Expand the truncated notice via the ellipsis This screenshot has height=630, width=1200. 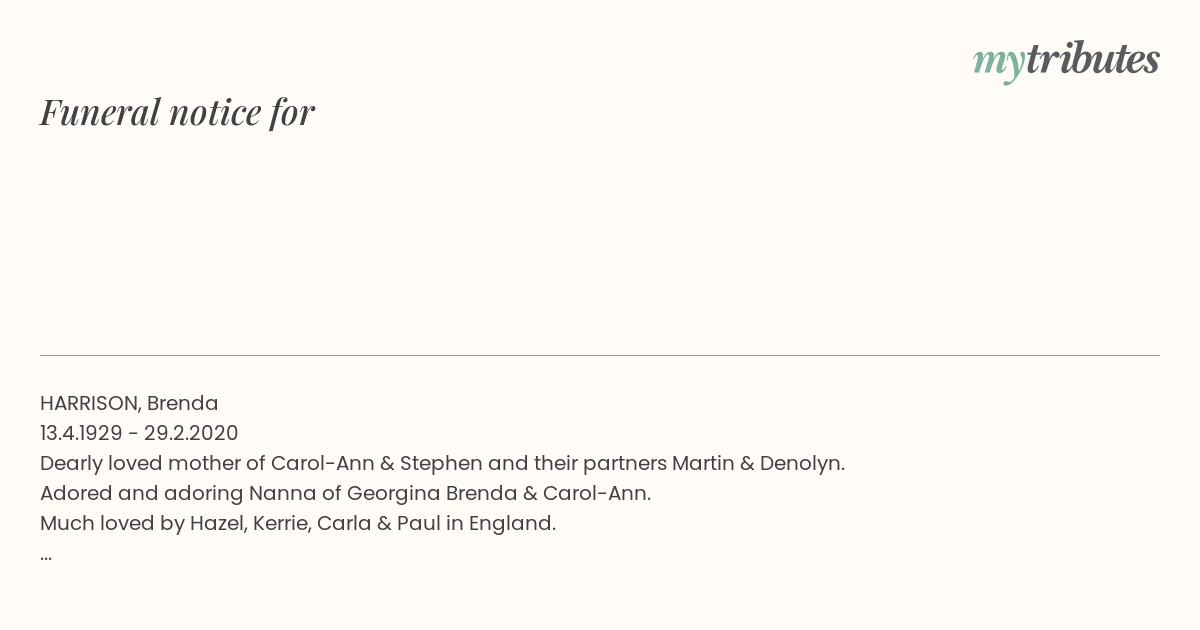46,555
